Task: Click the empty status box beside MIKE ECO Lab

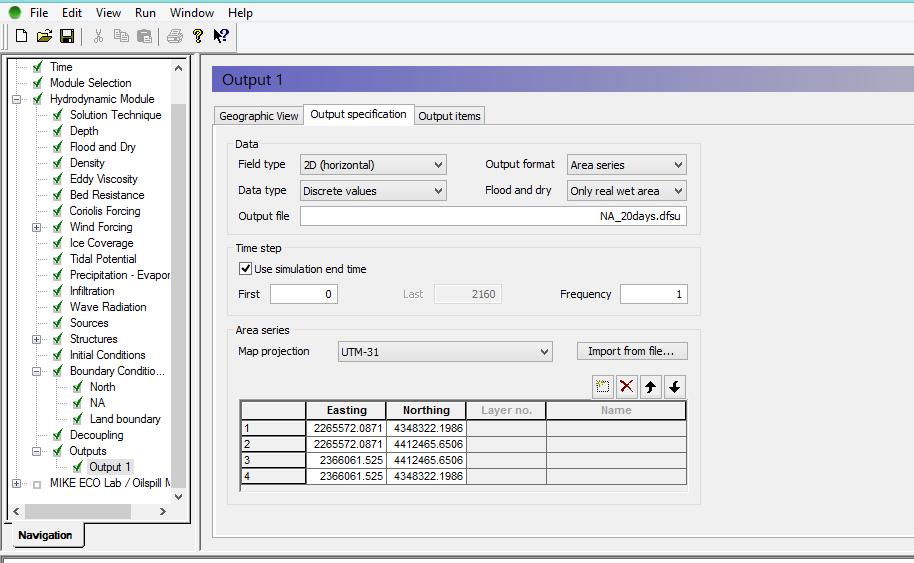Action: 37,484
